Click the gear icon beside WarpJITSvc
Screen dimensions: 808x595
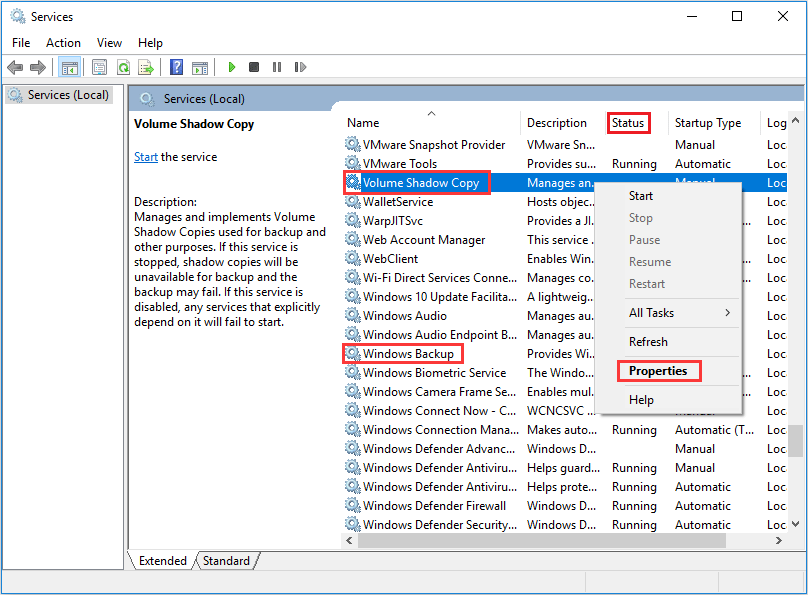pyautogui.click(x=352, y=220)
